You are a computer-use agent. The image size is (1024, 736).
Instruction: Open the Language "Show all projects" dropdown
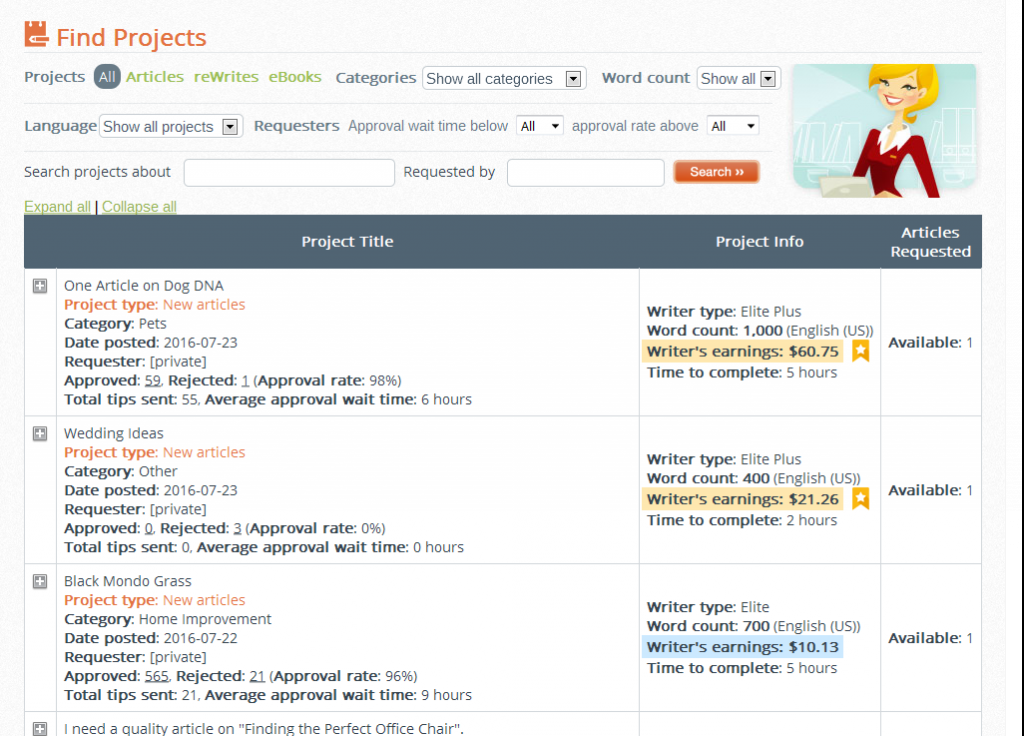170,127
